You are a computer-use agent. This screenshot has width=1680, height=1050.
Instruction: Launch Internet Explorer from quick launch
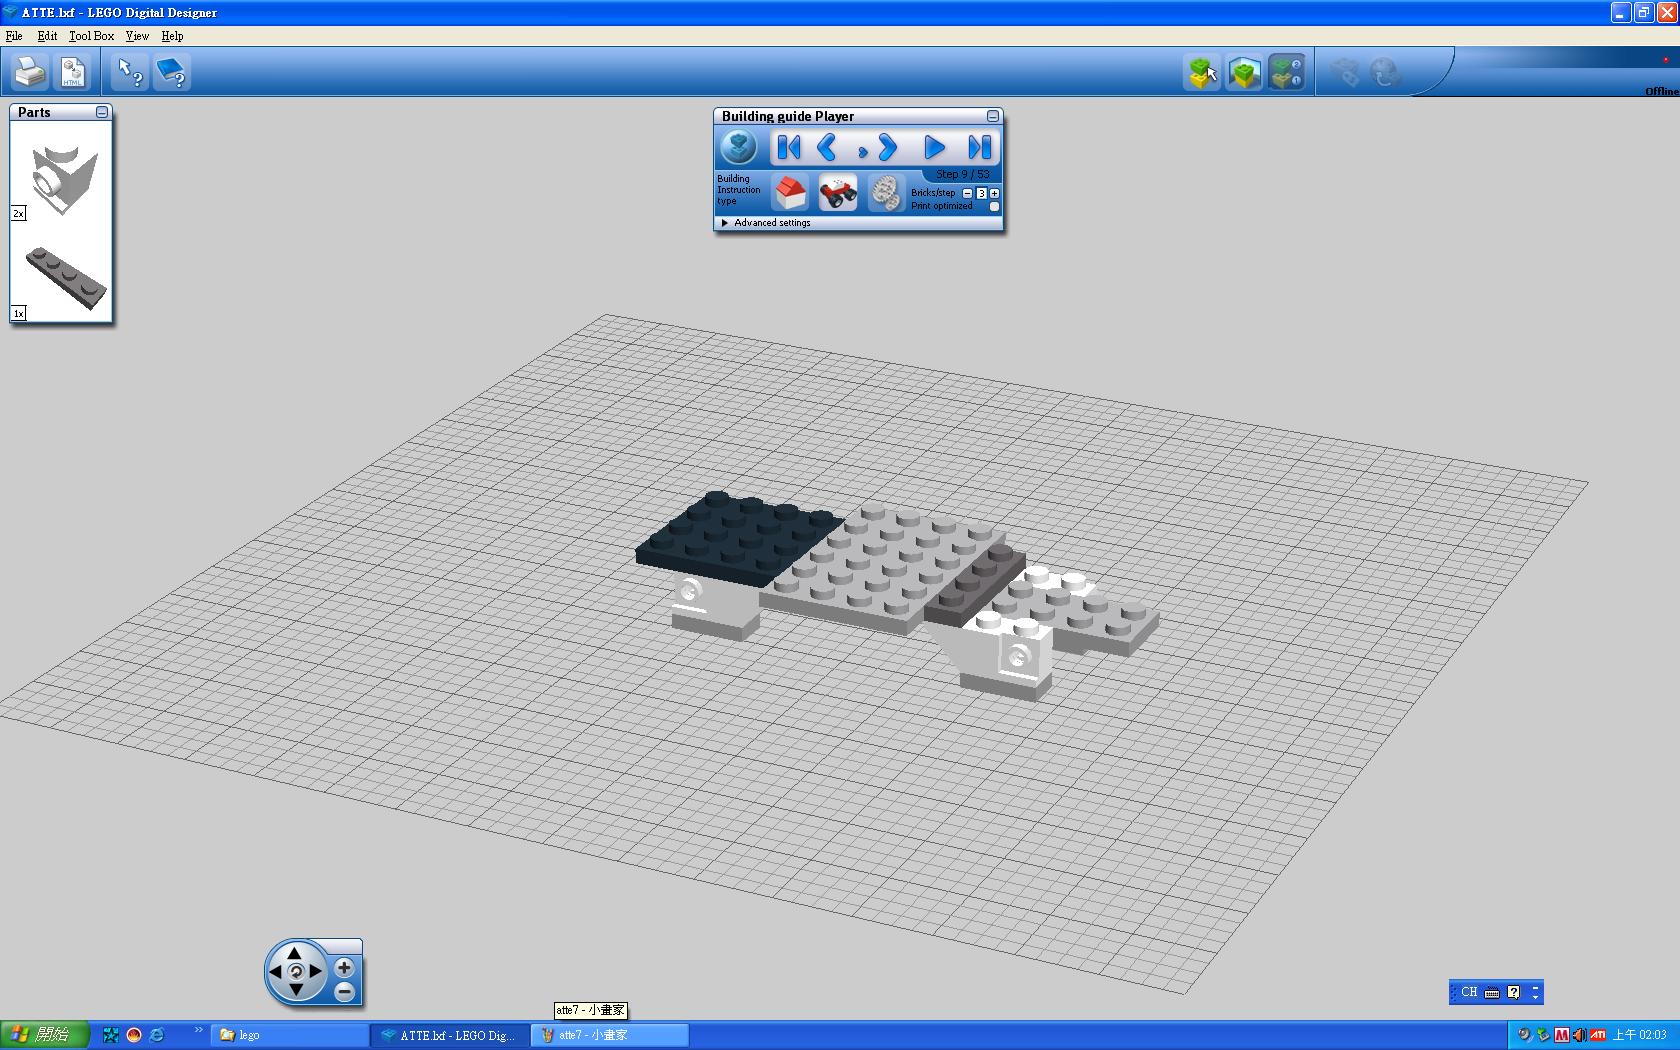157,1035
